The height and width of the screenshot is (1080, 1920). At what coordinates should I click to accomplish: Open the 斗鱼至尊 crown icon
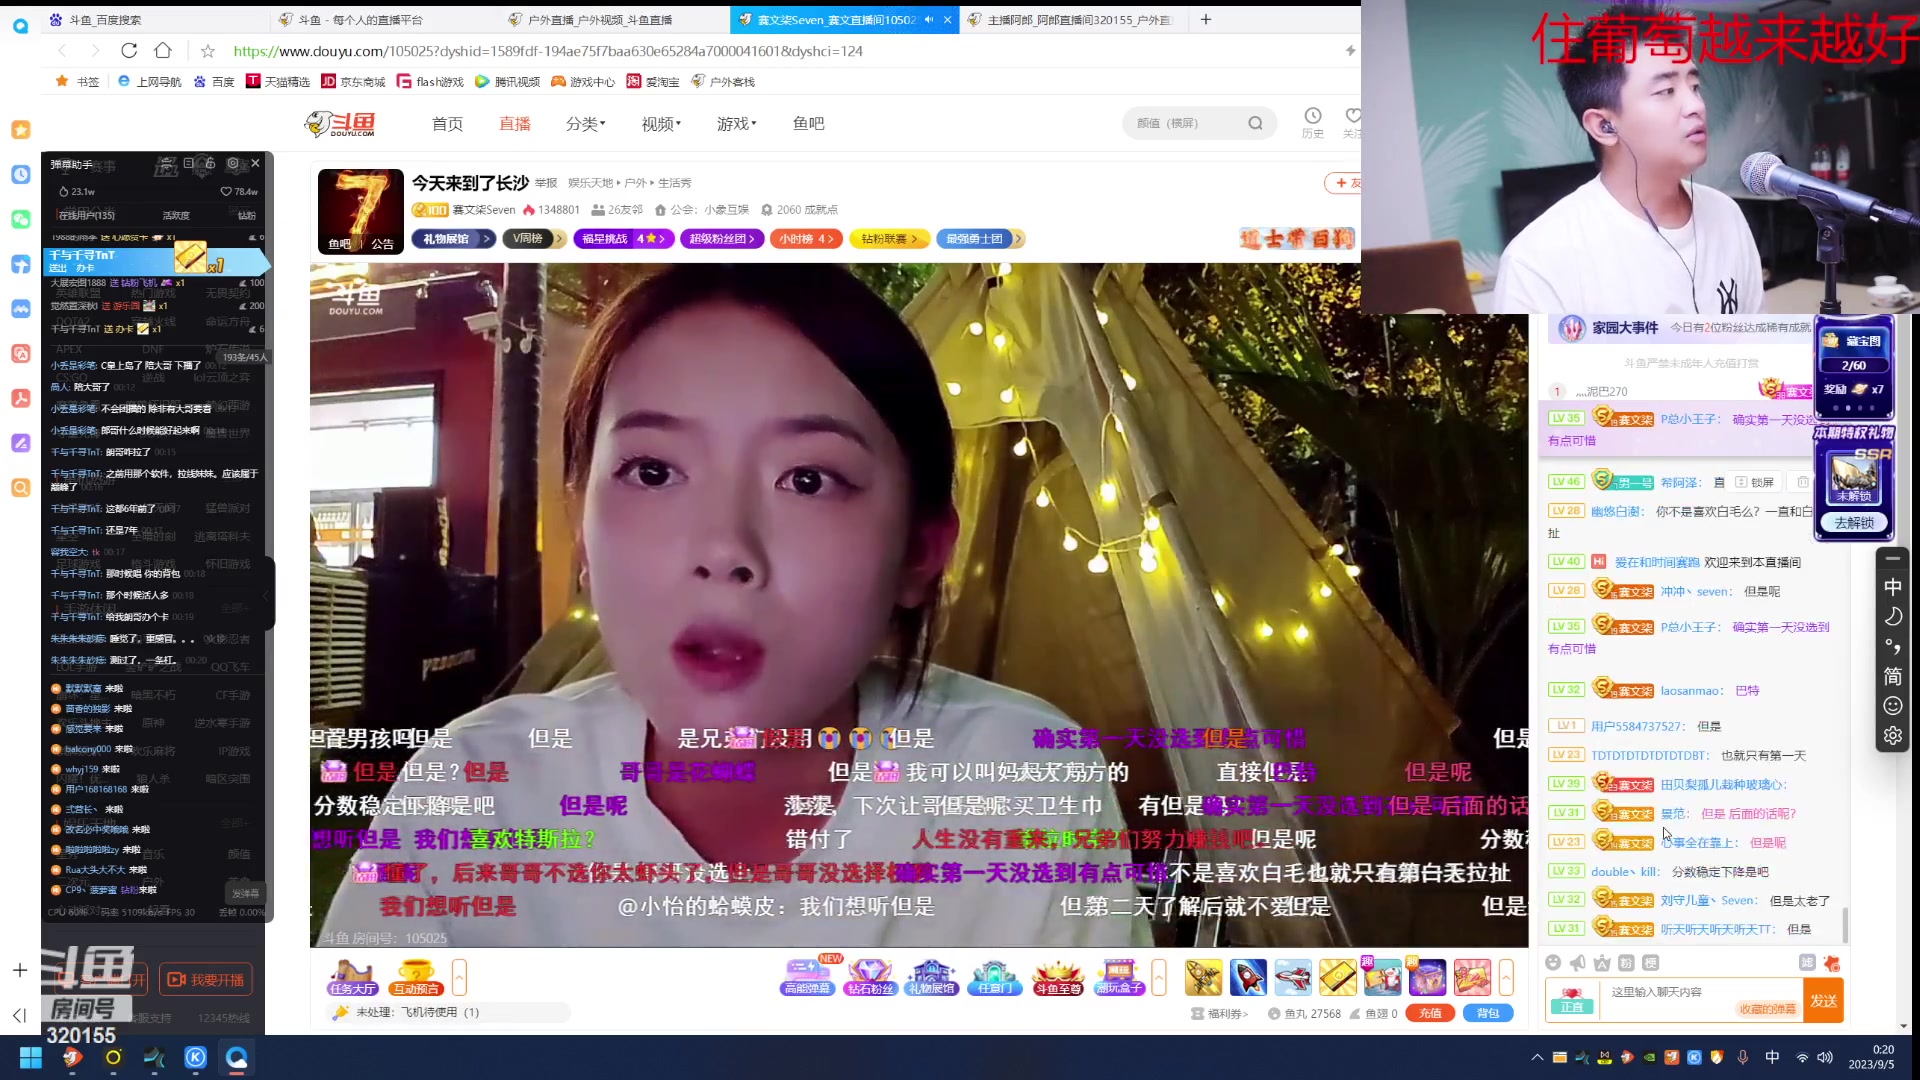click(1058, 977)
